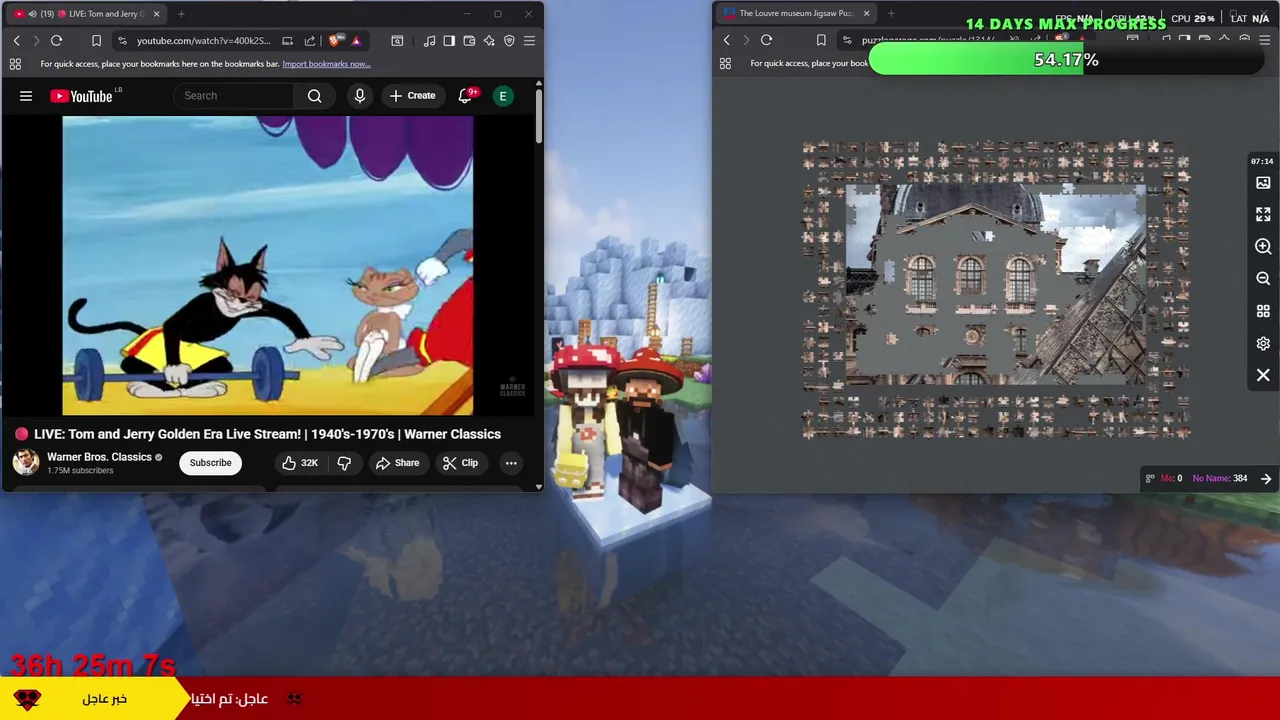Open new tab in YouTube window

181,14
